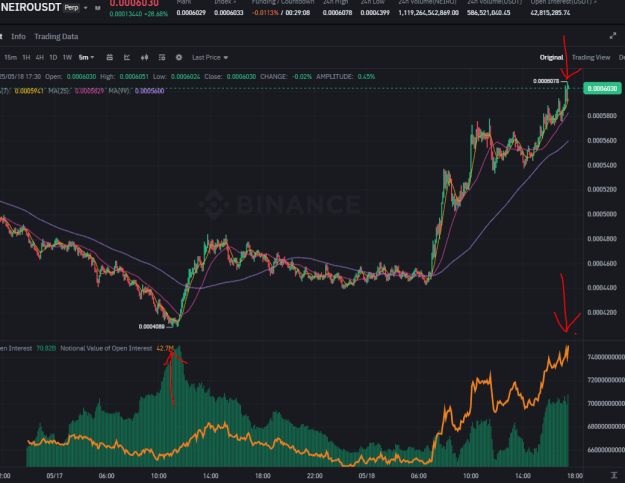Click the 24h Low value 0.0004399
Image resolution: width=625 pixels, height=483 pixels.
click(375, 13)
